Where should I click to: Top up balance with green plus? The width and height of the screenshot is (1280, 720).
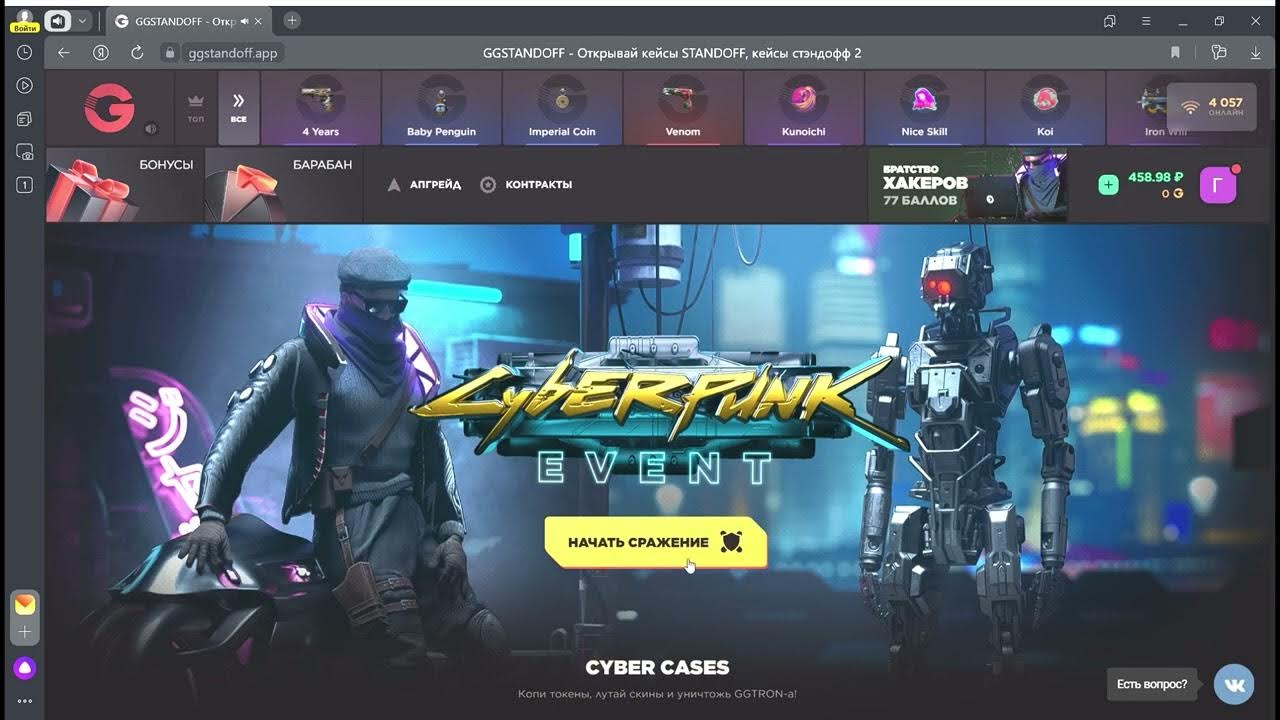click(1108, 185)
